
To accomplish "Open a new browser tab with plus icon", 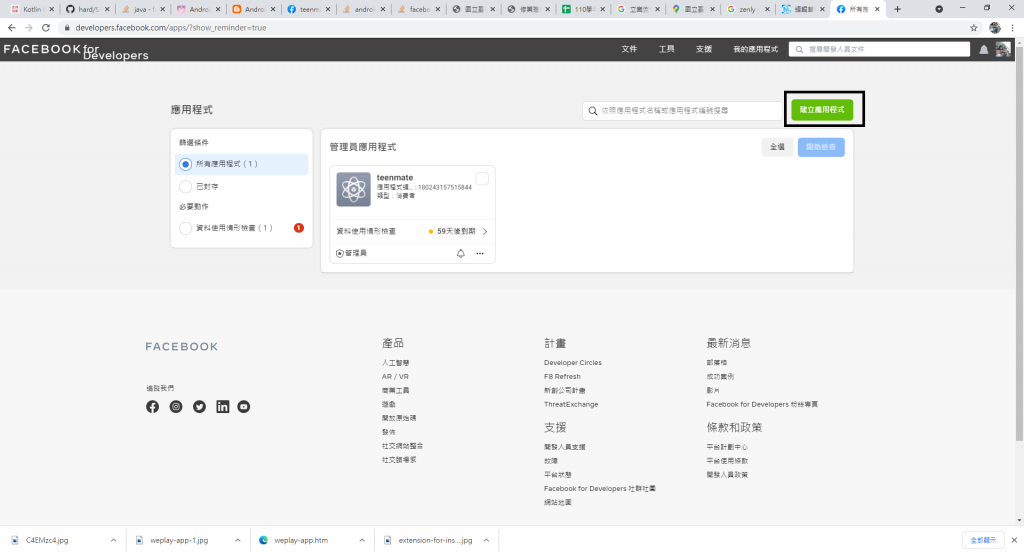I will point(897,9).
